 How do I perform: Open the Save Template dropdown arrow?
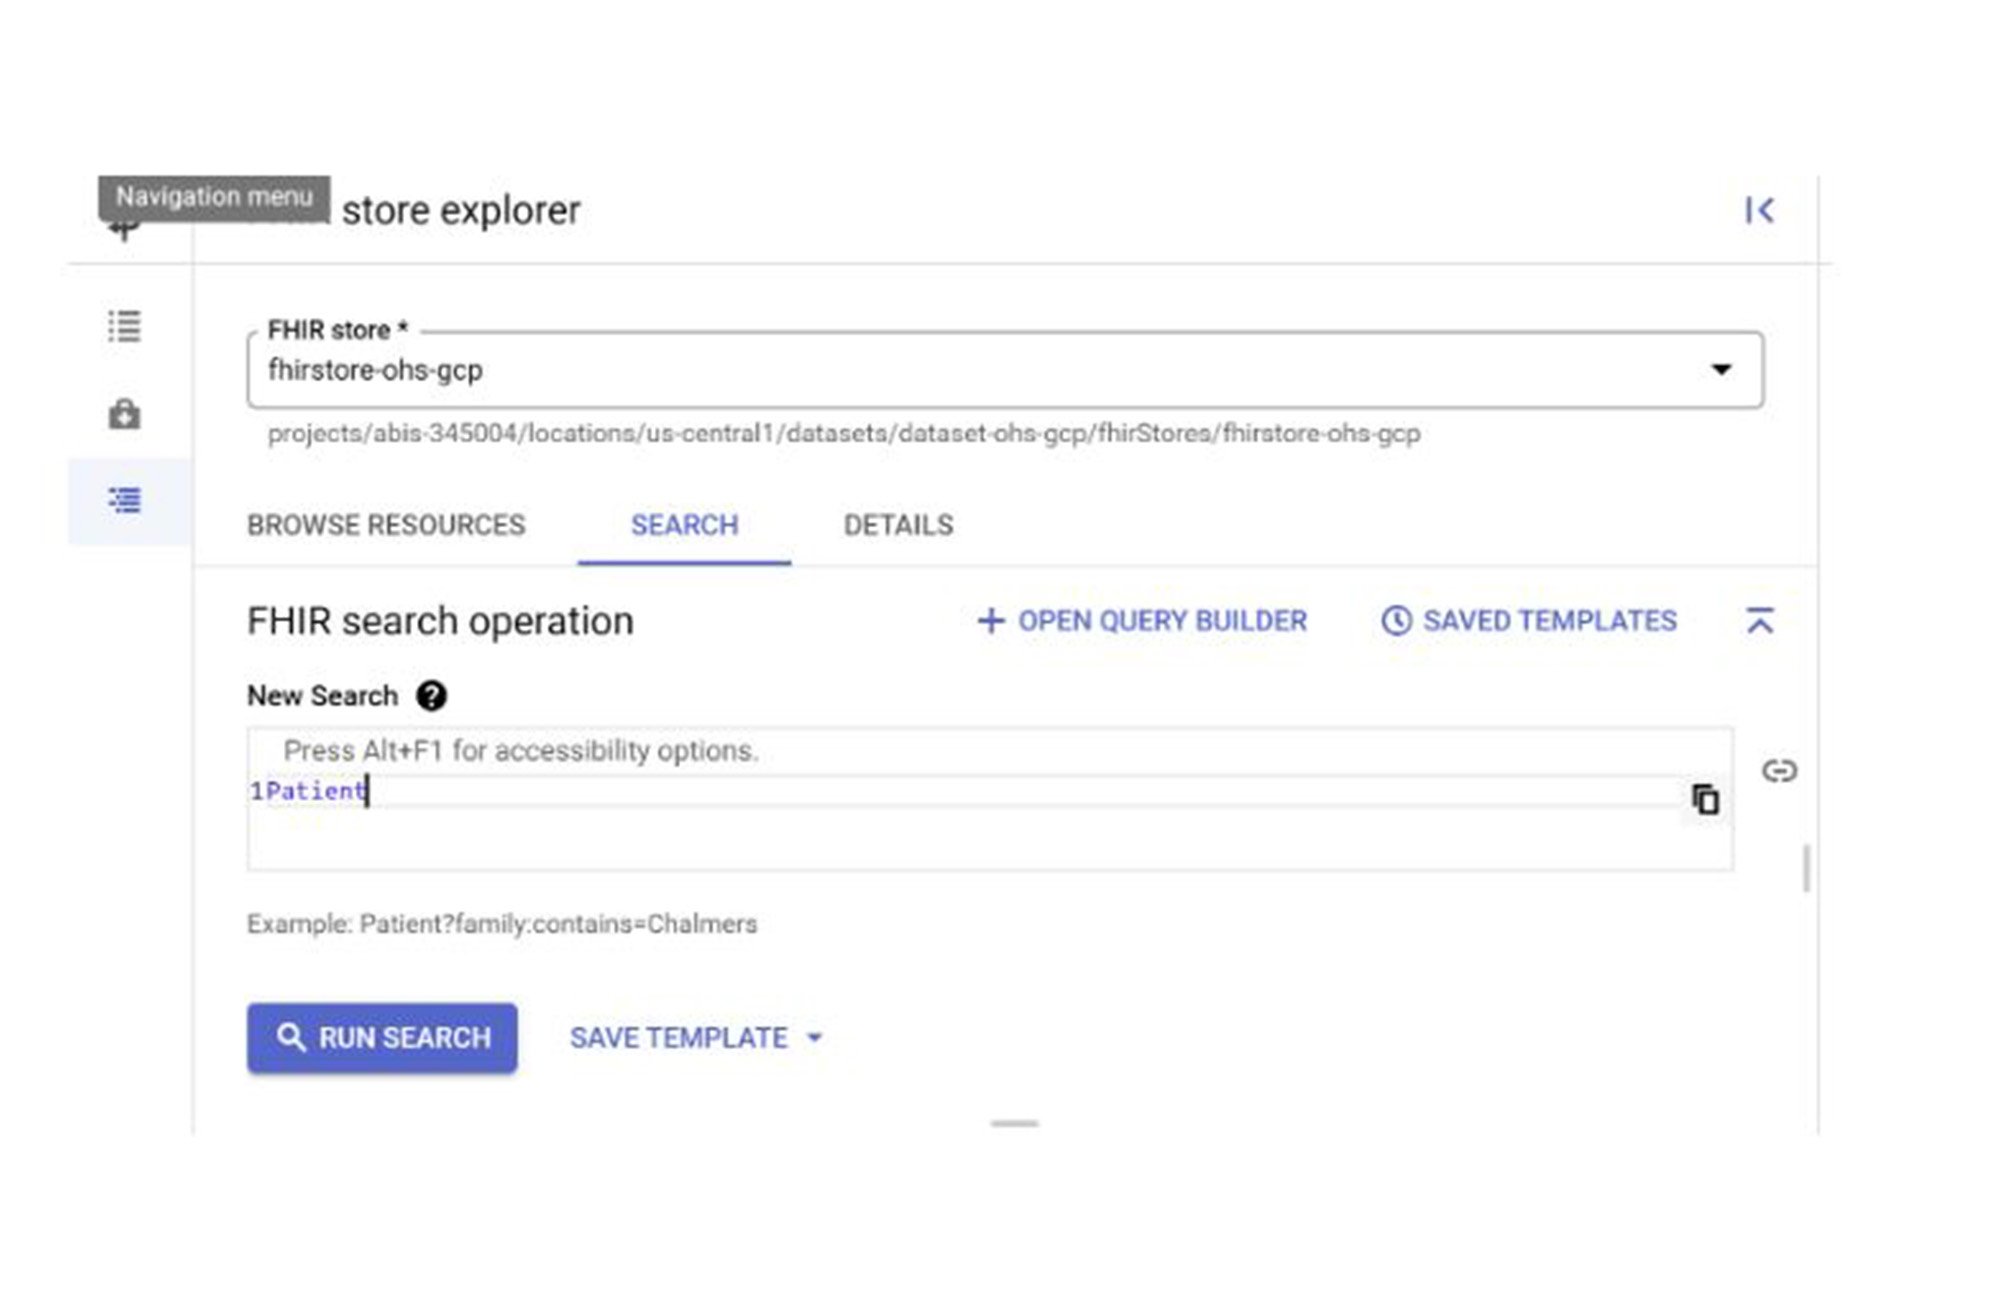(815, 1038)
